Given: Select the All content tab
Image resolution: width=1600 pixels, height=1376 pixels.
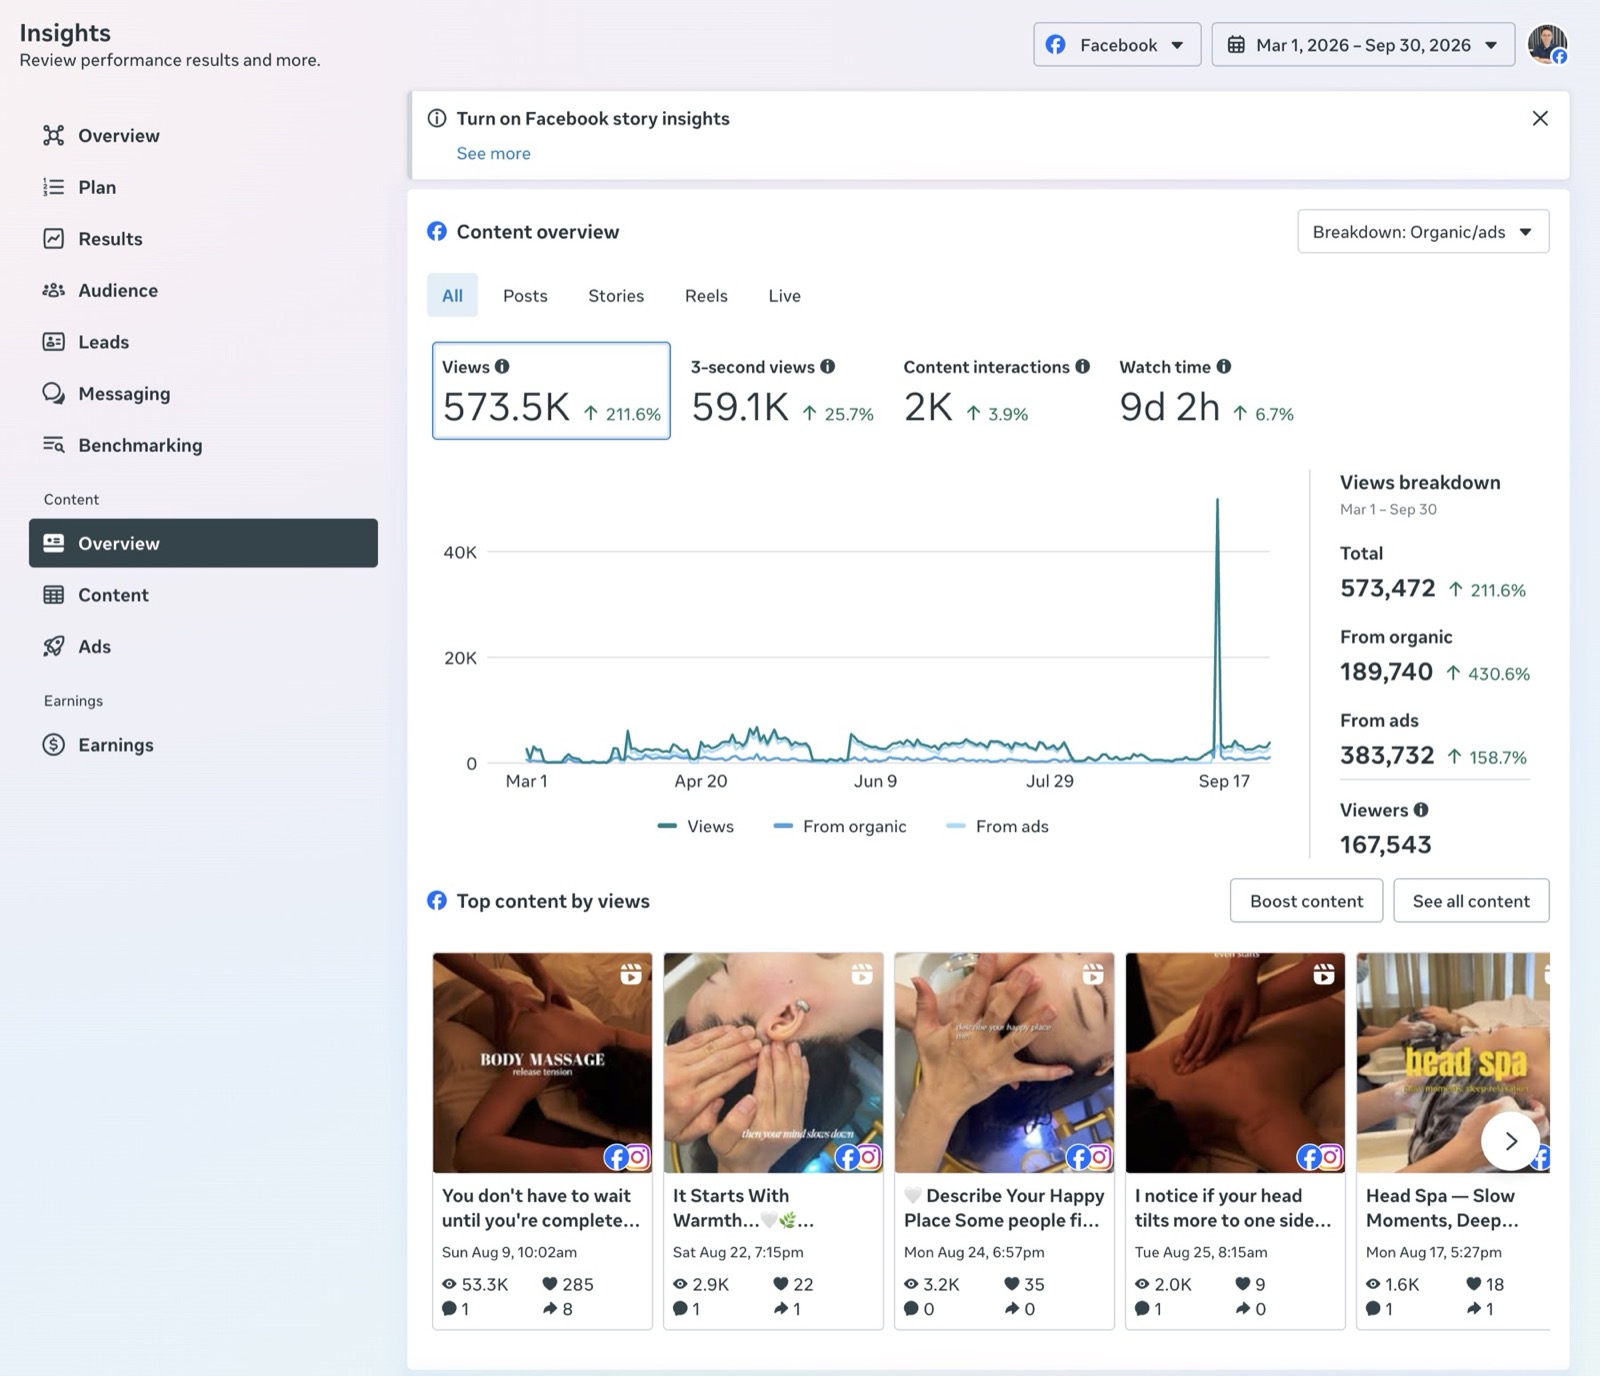Looking at the screenshot, I should click(452, 295).
